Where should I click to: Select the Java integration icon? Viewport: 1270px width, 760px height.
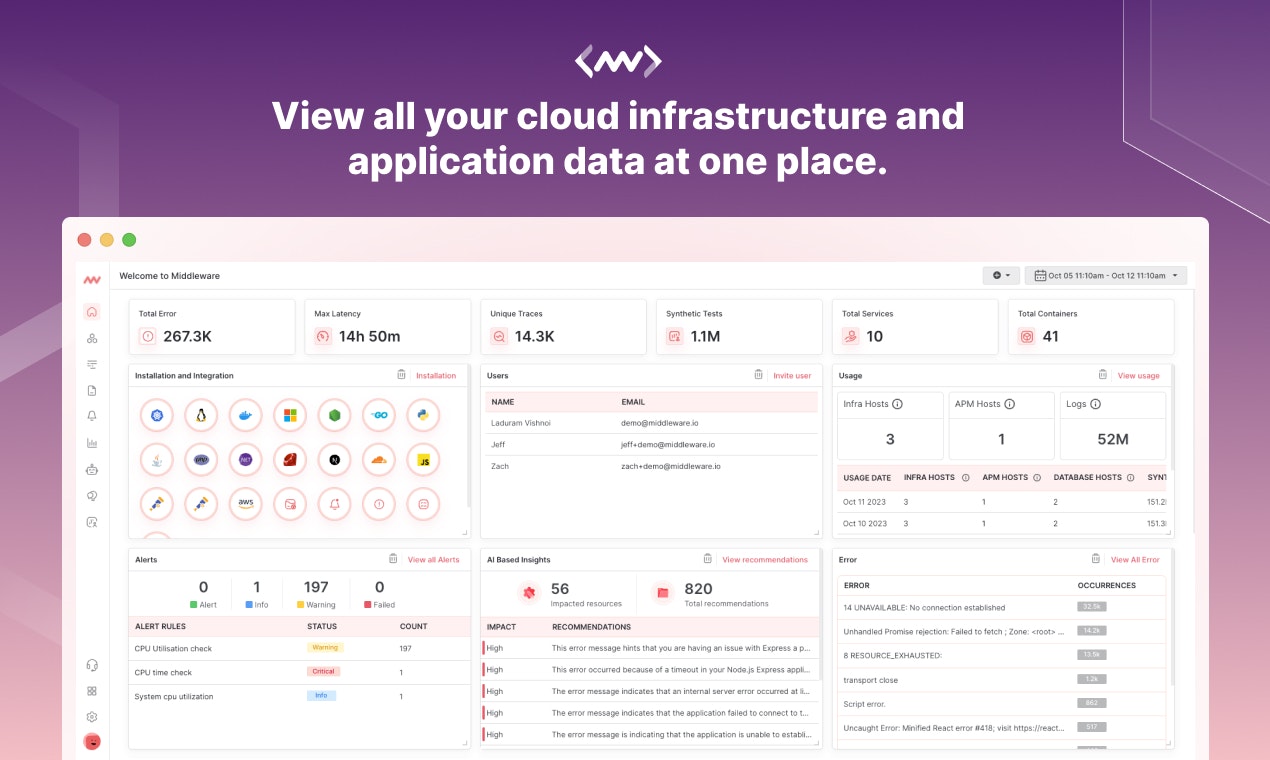tap(157, 460)
